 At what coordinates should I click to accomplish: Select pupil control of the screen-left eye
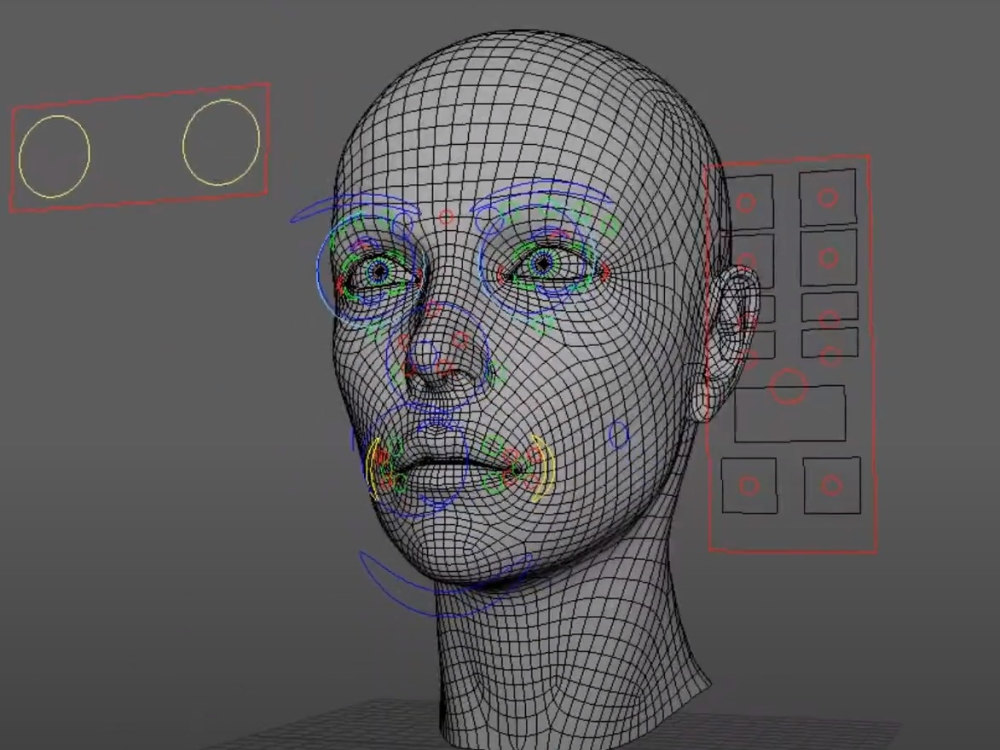click(379, 272)
